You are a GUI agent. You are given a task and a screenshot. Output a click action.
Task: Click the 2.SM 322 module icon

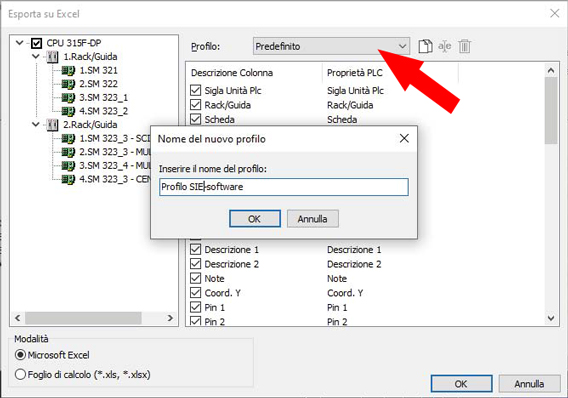pos(68,84)
